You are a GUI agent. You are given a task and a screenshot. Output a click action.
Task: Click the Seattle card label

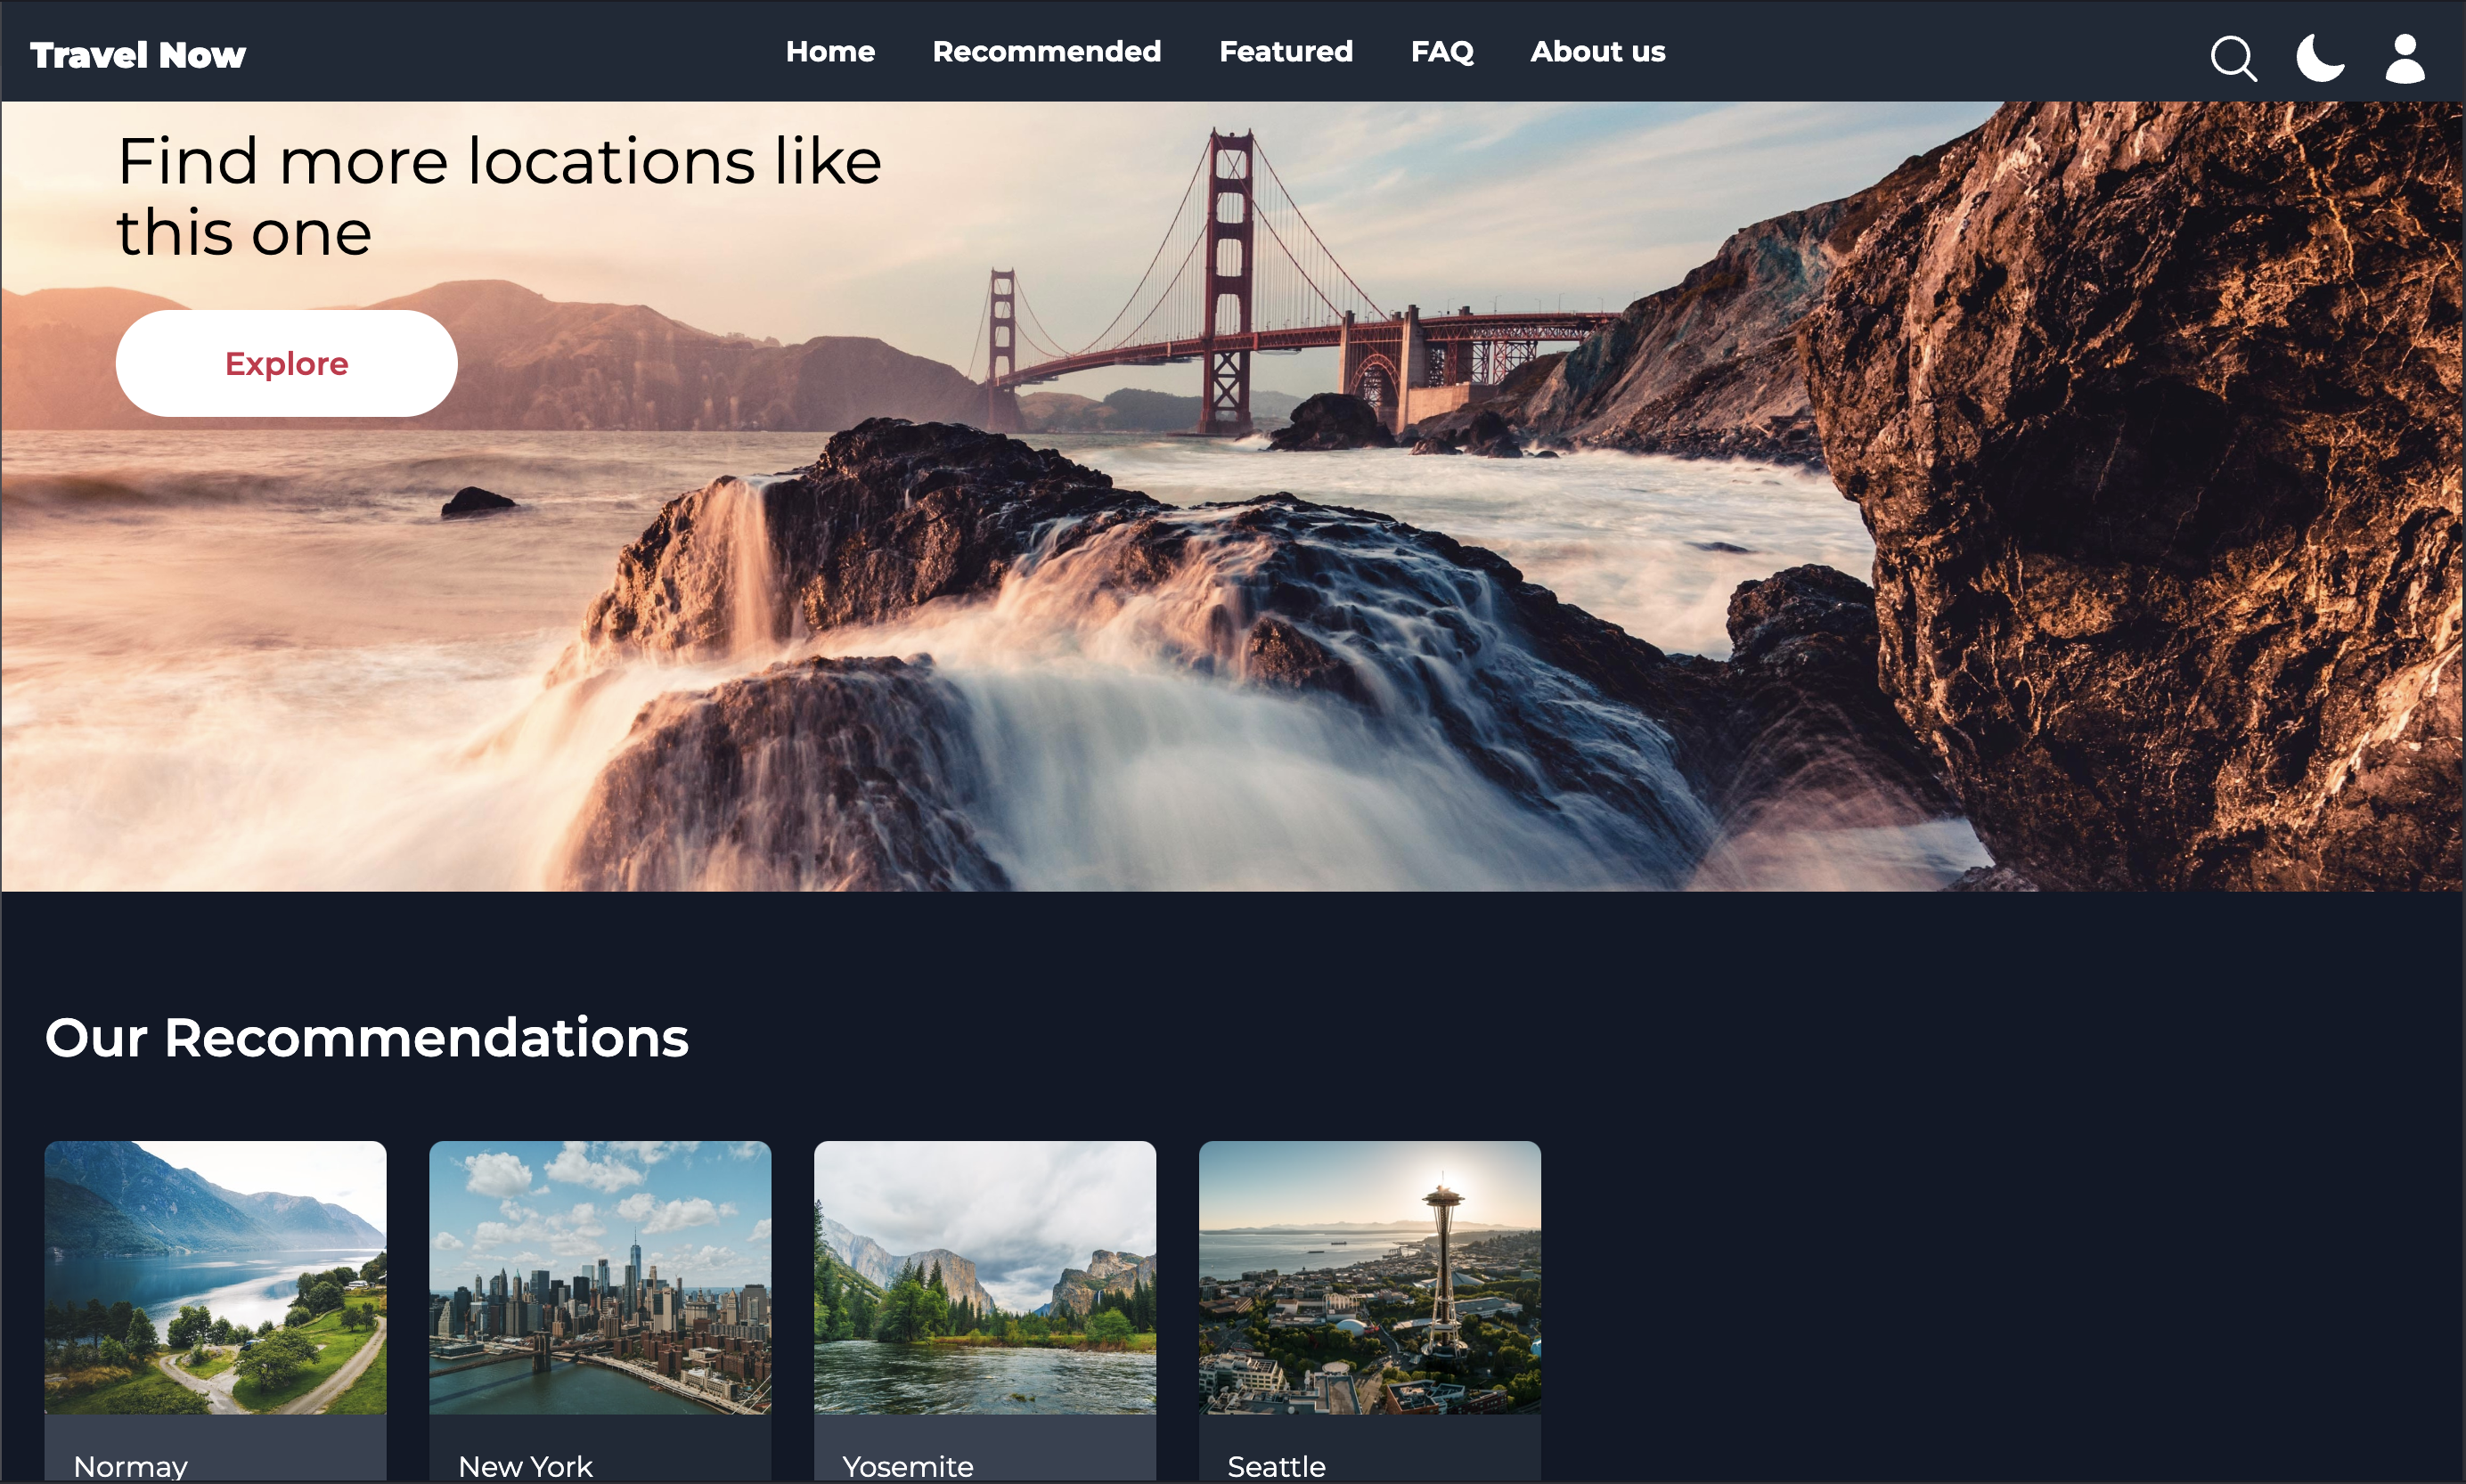pos(1276,1466)
